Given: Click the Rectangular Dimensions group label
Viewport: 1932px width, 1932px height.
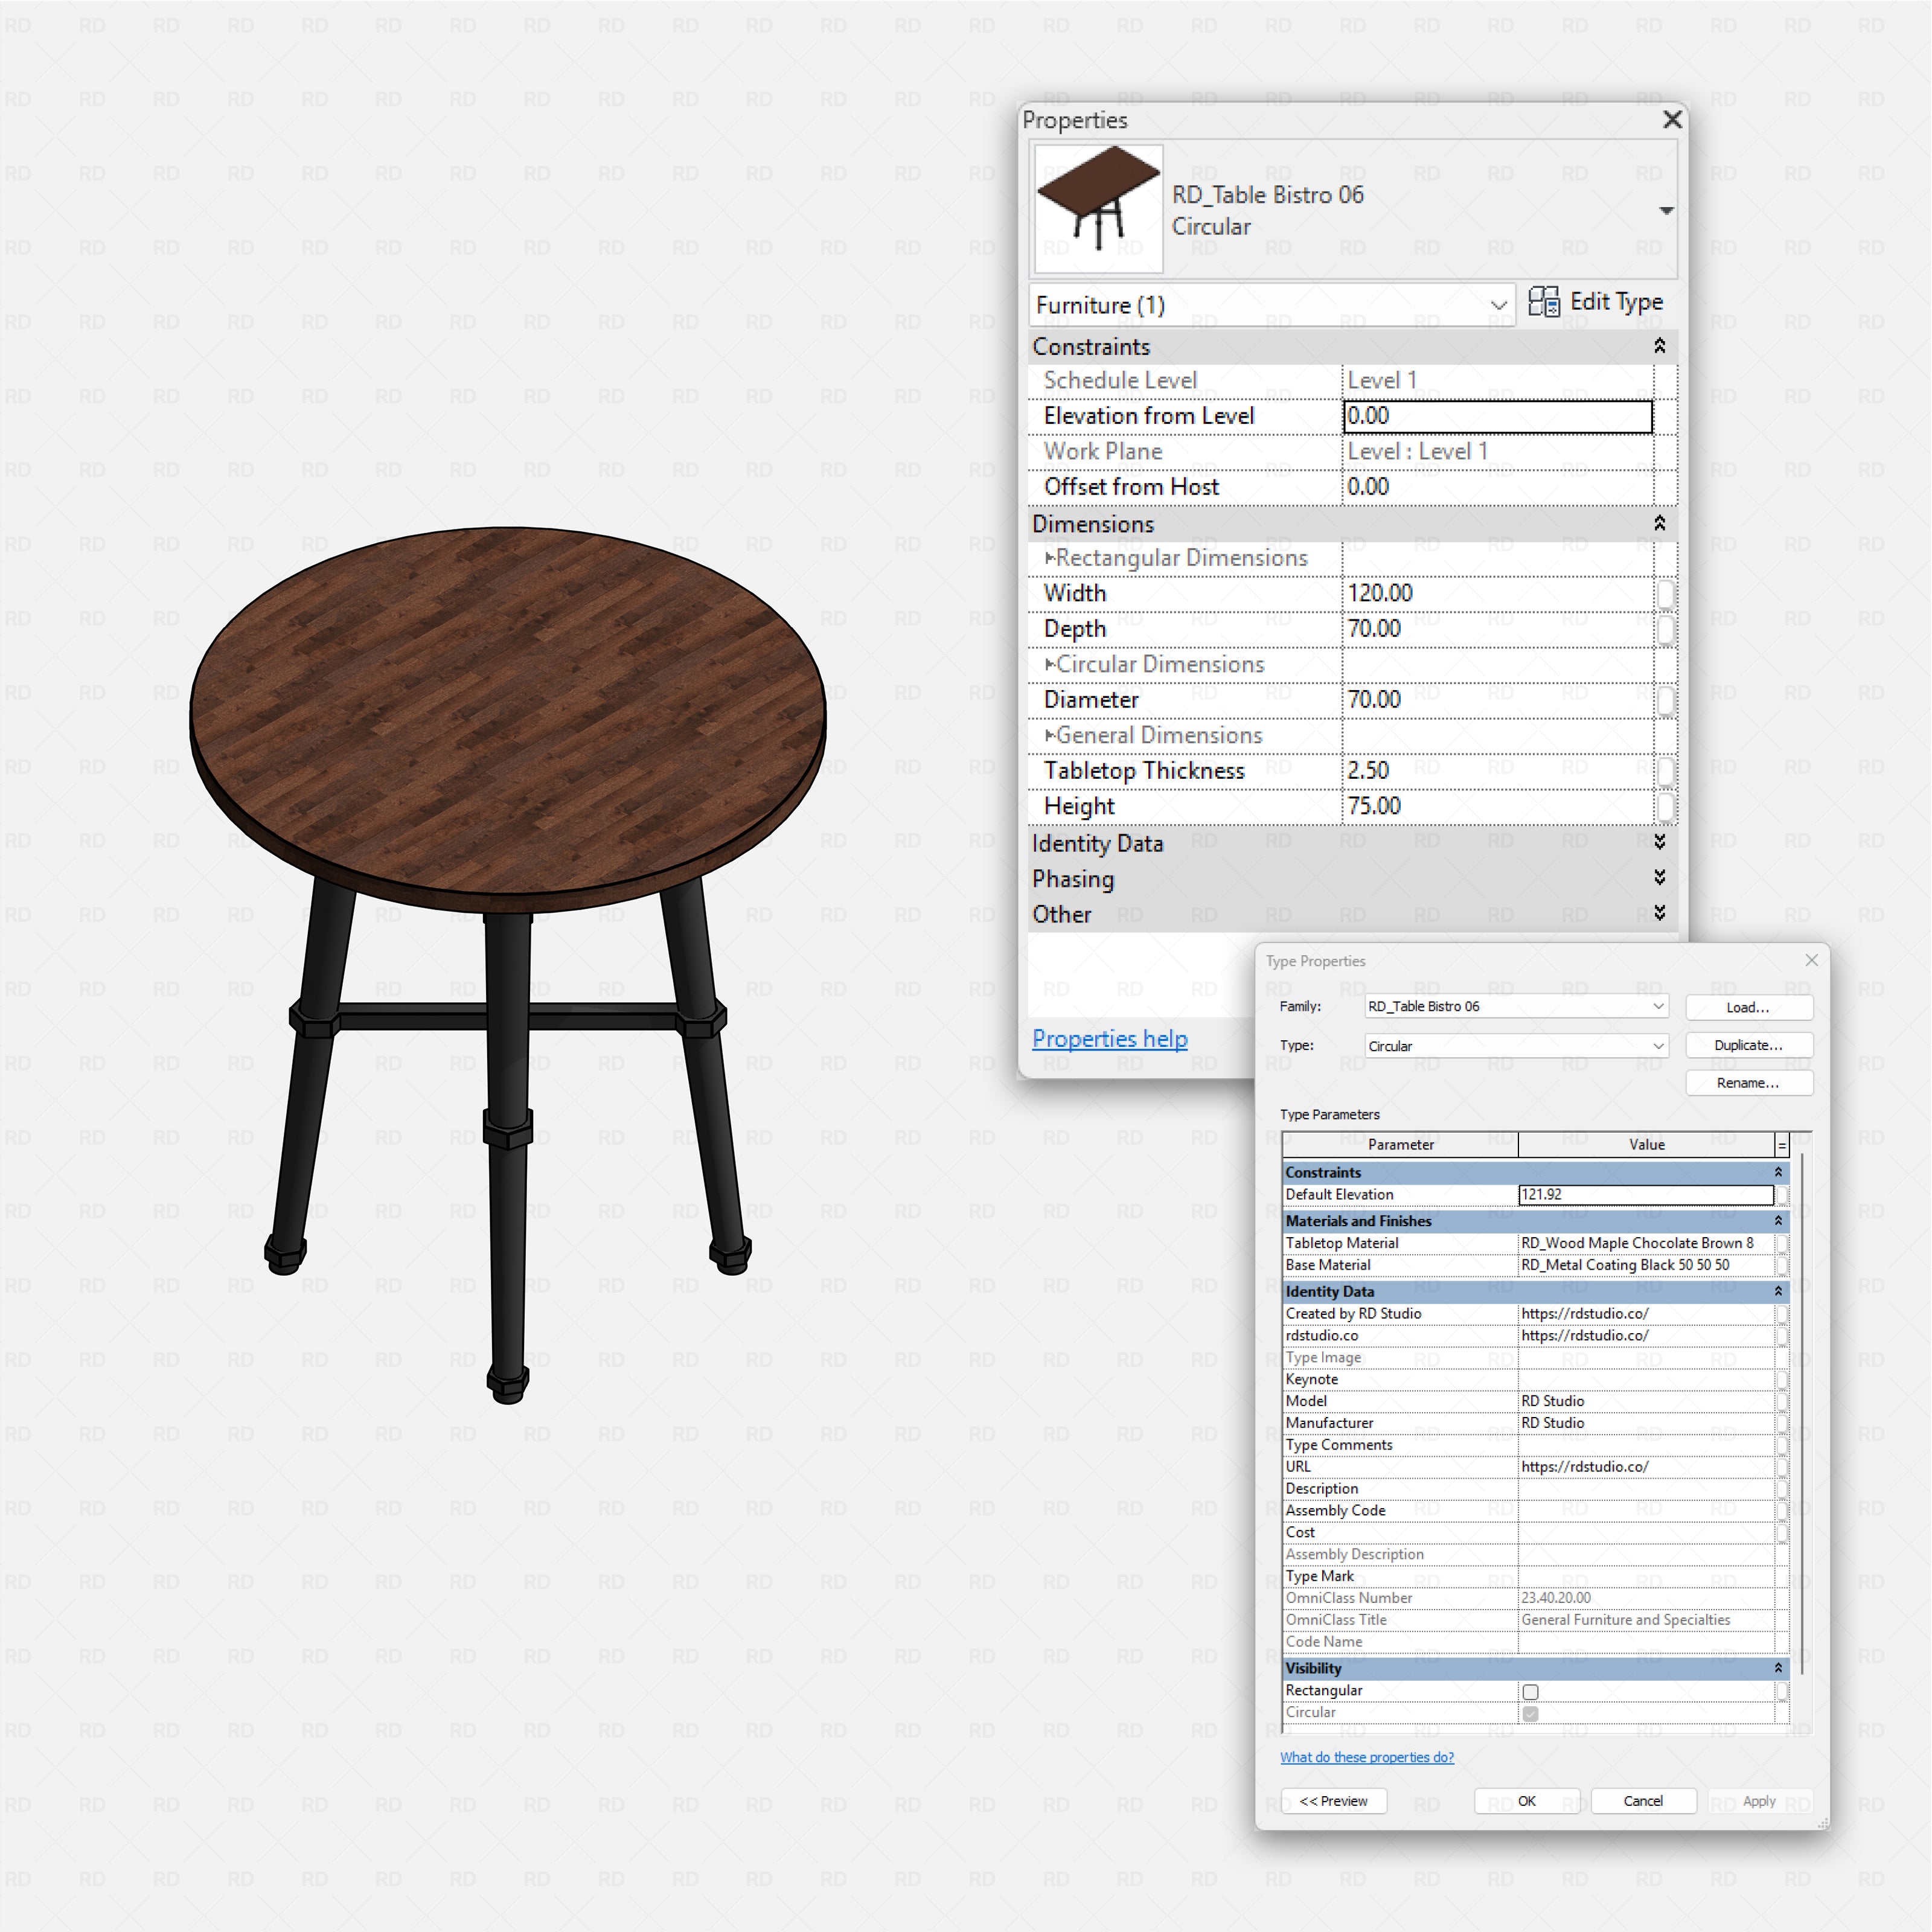Looking at the screenshot, I should [x=1181, y=558].
